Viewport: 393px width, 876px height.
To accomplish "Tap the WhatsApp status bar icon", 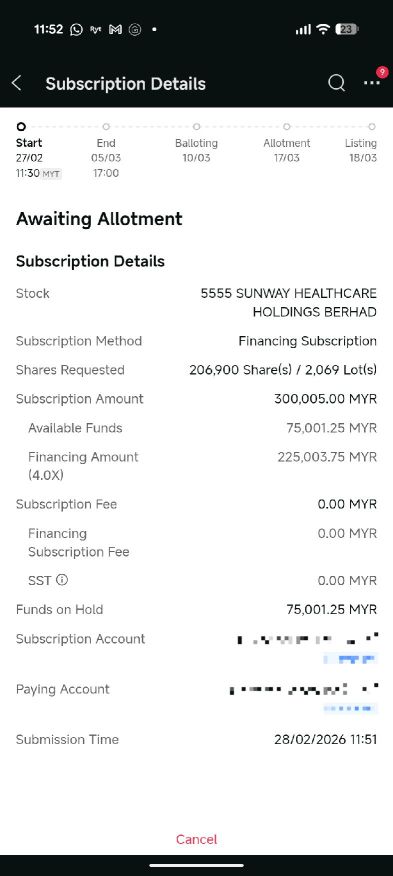I will point(77,30).
